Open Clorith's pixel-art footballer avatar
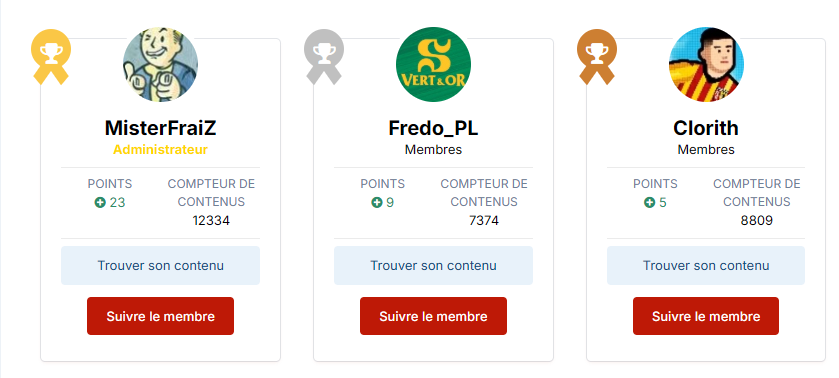This screenshot has height=378, width=839. (706, 64)
